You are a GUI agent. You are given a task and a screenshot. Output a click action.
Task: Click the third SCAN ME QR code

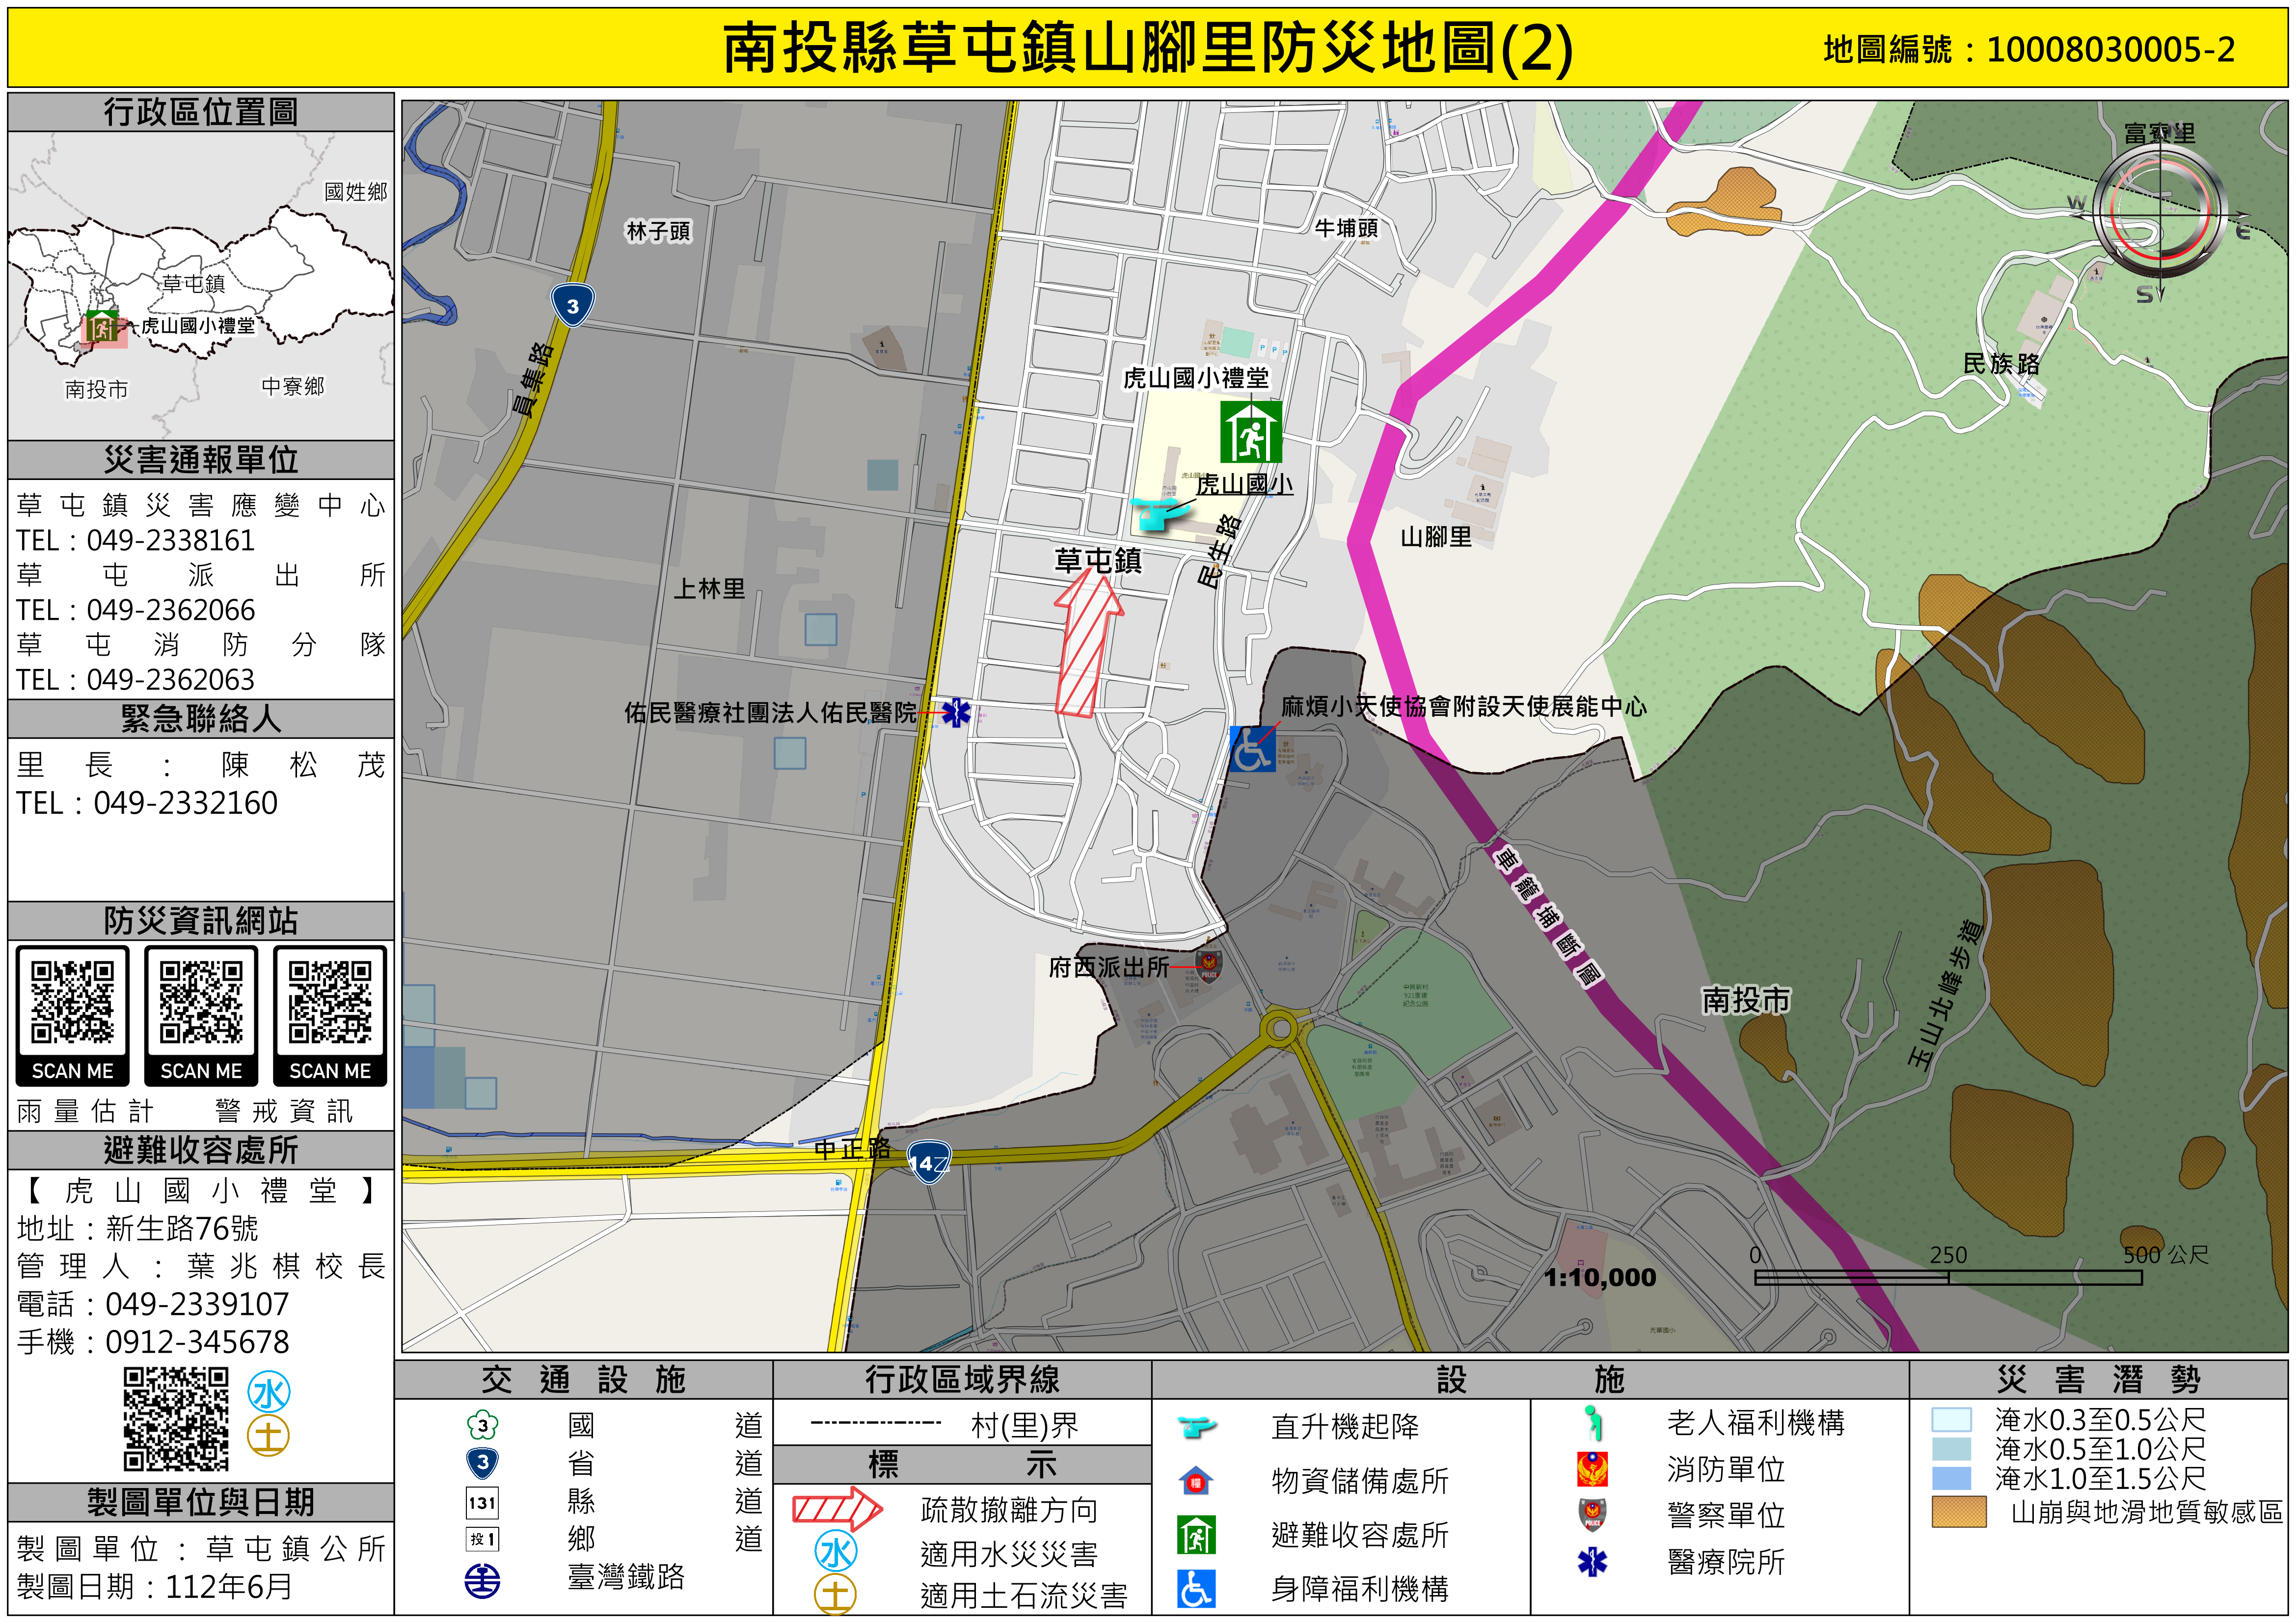point(329,1004)
